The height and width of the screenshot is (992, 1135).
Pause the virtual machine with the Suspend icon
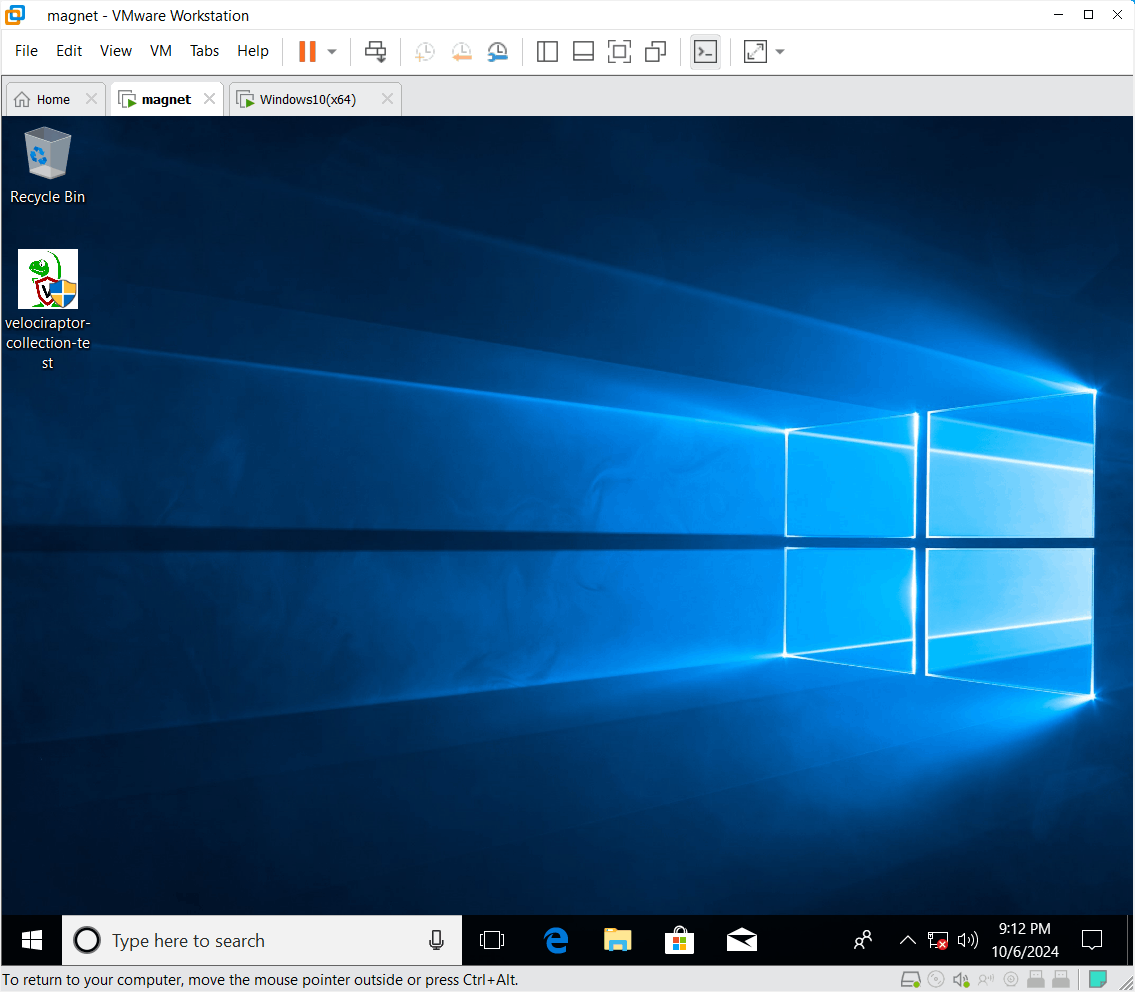coord(307,51)
